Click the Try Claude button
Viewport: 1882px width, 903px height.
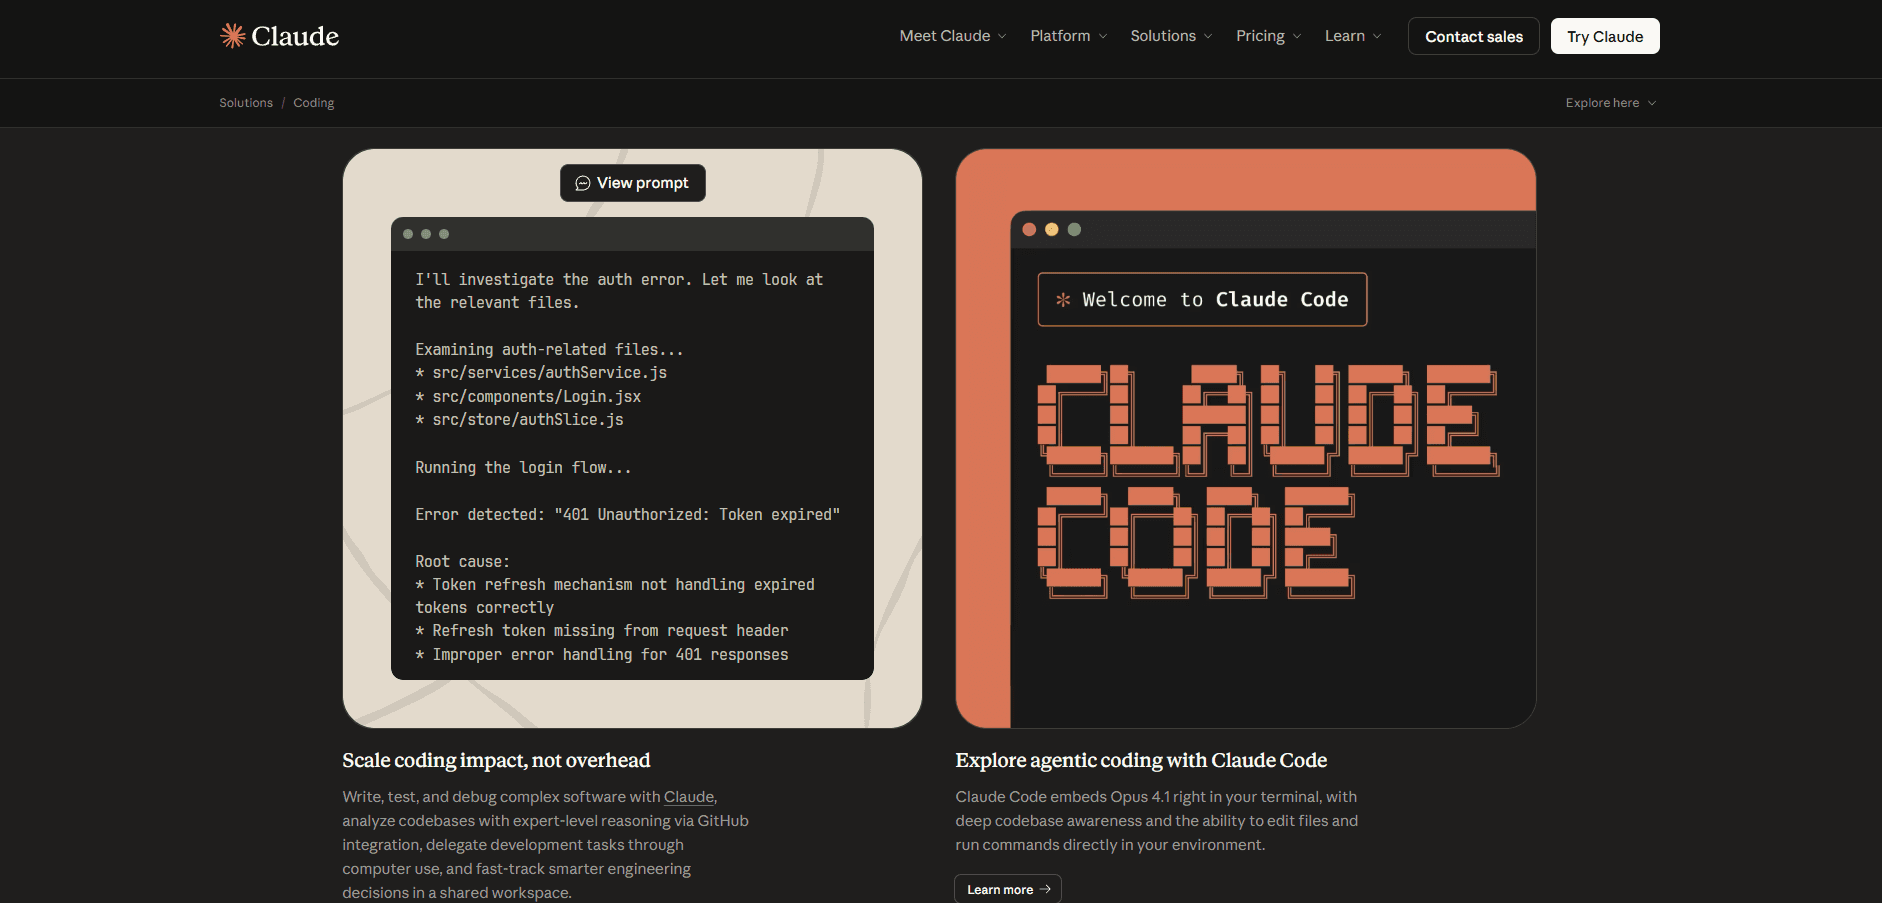[x=1605, y=36]
